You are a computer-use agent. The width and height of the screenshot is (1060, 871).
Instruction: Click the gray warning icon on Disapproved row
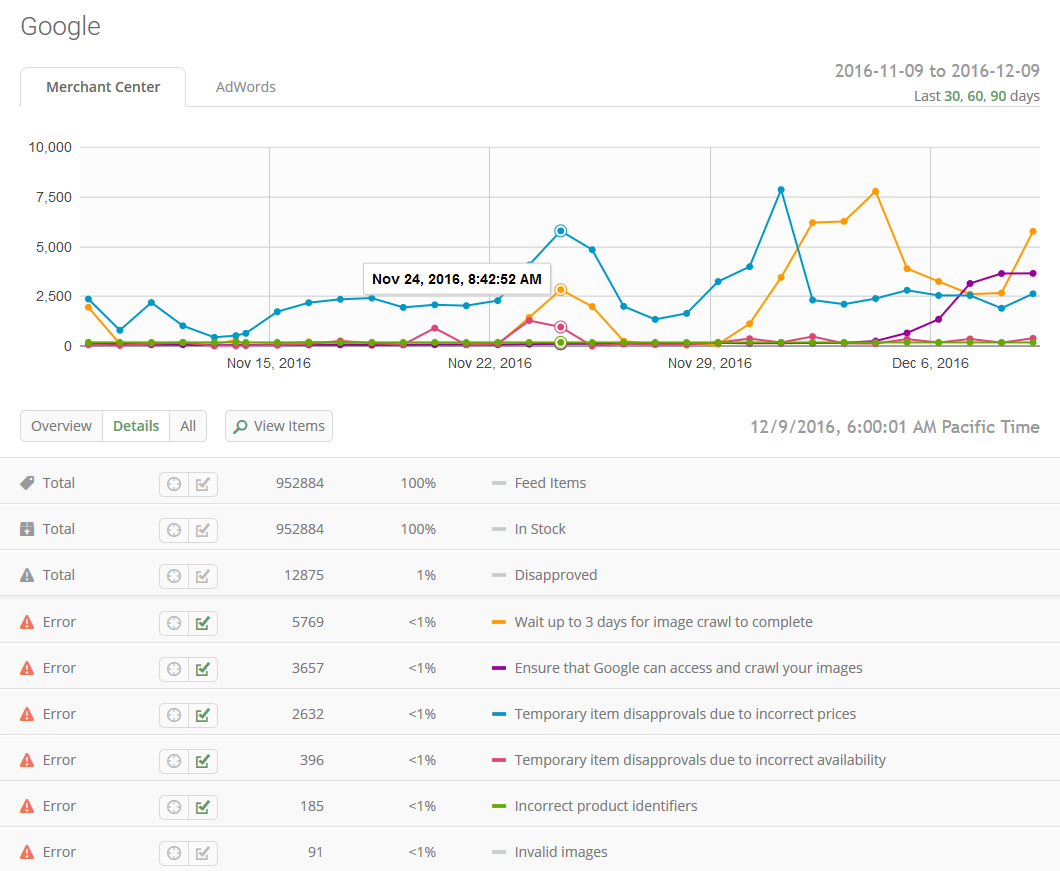pyautogui.click(x=27, y=575)
